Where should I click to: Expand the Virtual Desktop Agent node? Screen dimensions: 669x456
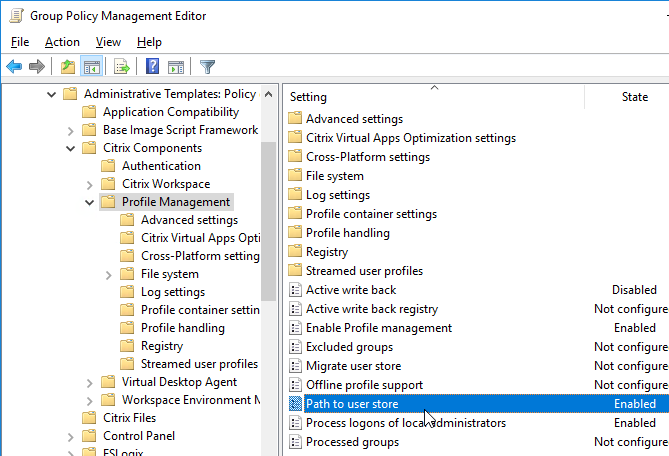coord(89,383)
